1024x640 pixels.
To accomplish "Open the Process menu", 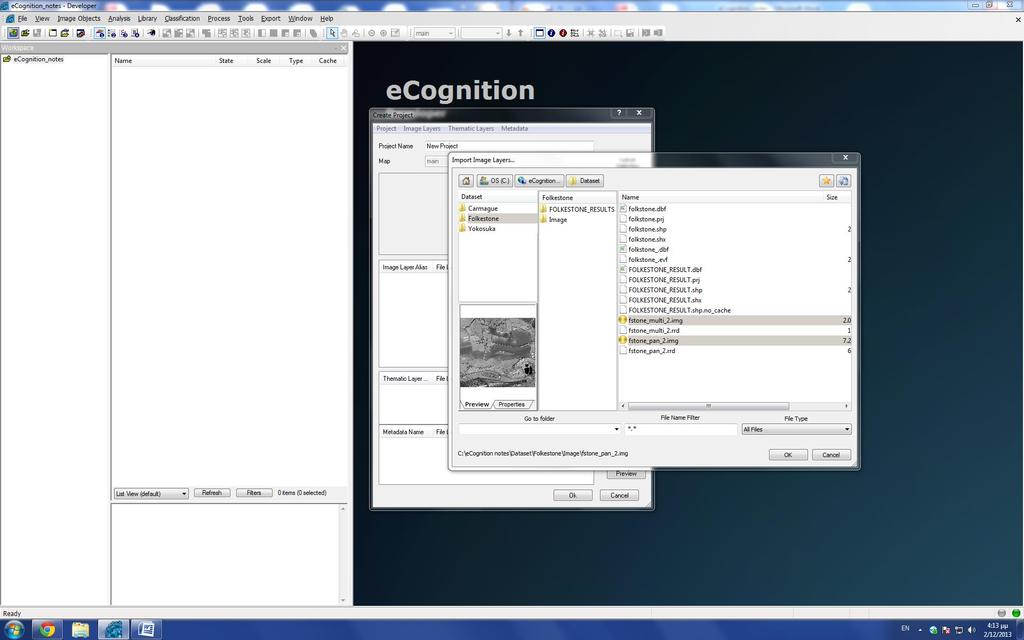I will (x=219, y=18).
